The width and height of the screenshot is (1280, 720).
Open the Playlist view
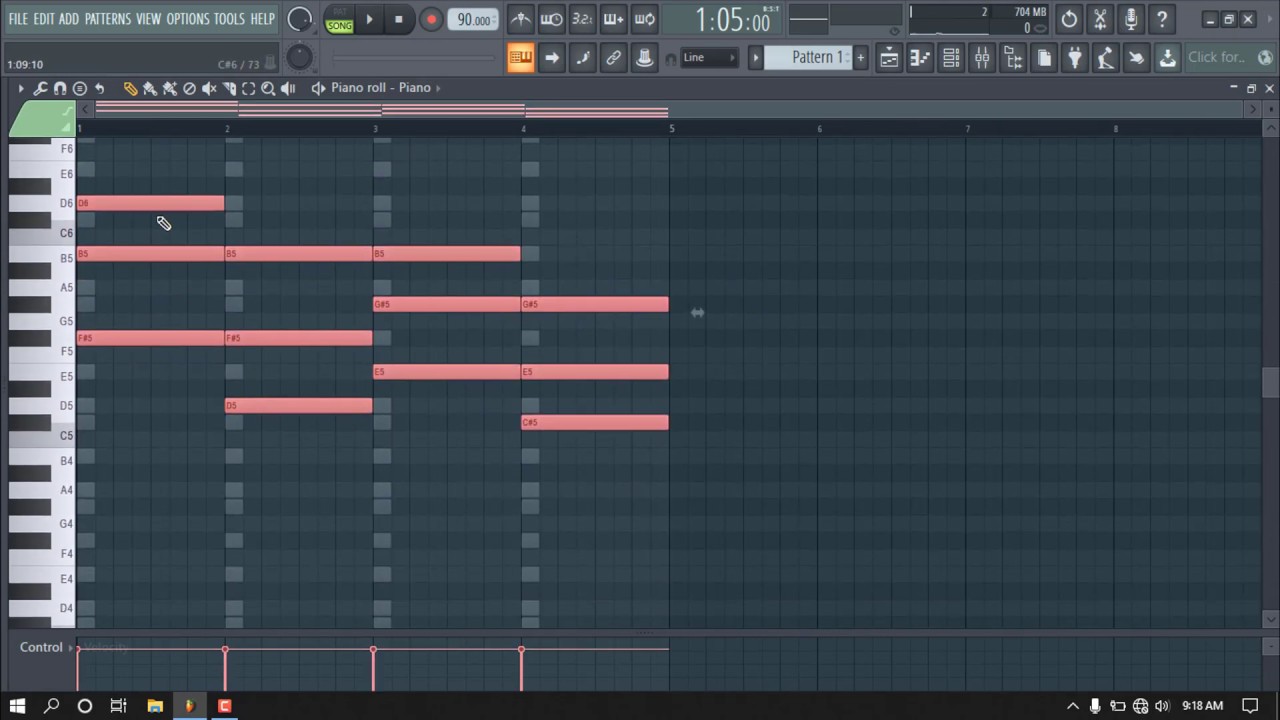pos(889,57)
